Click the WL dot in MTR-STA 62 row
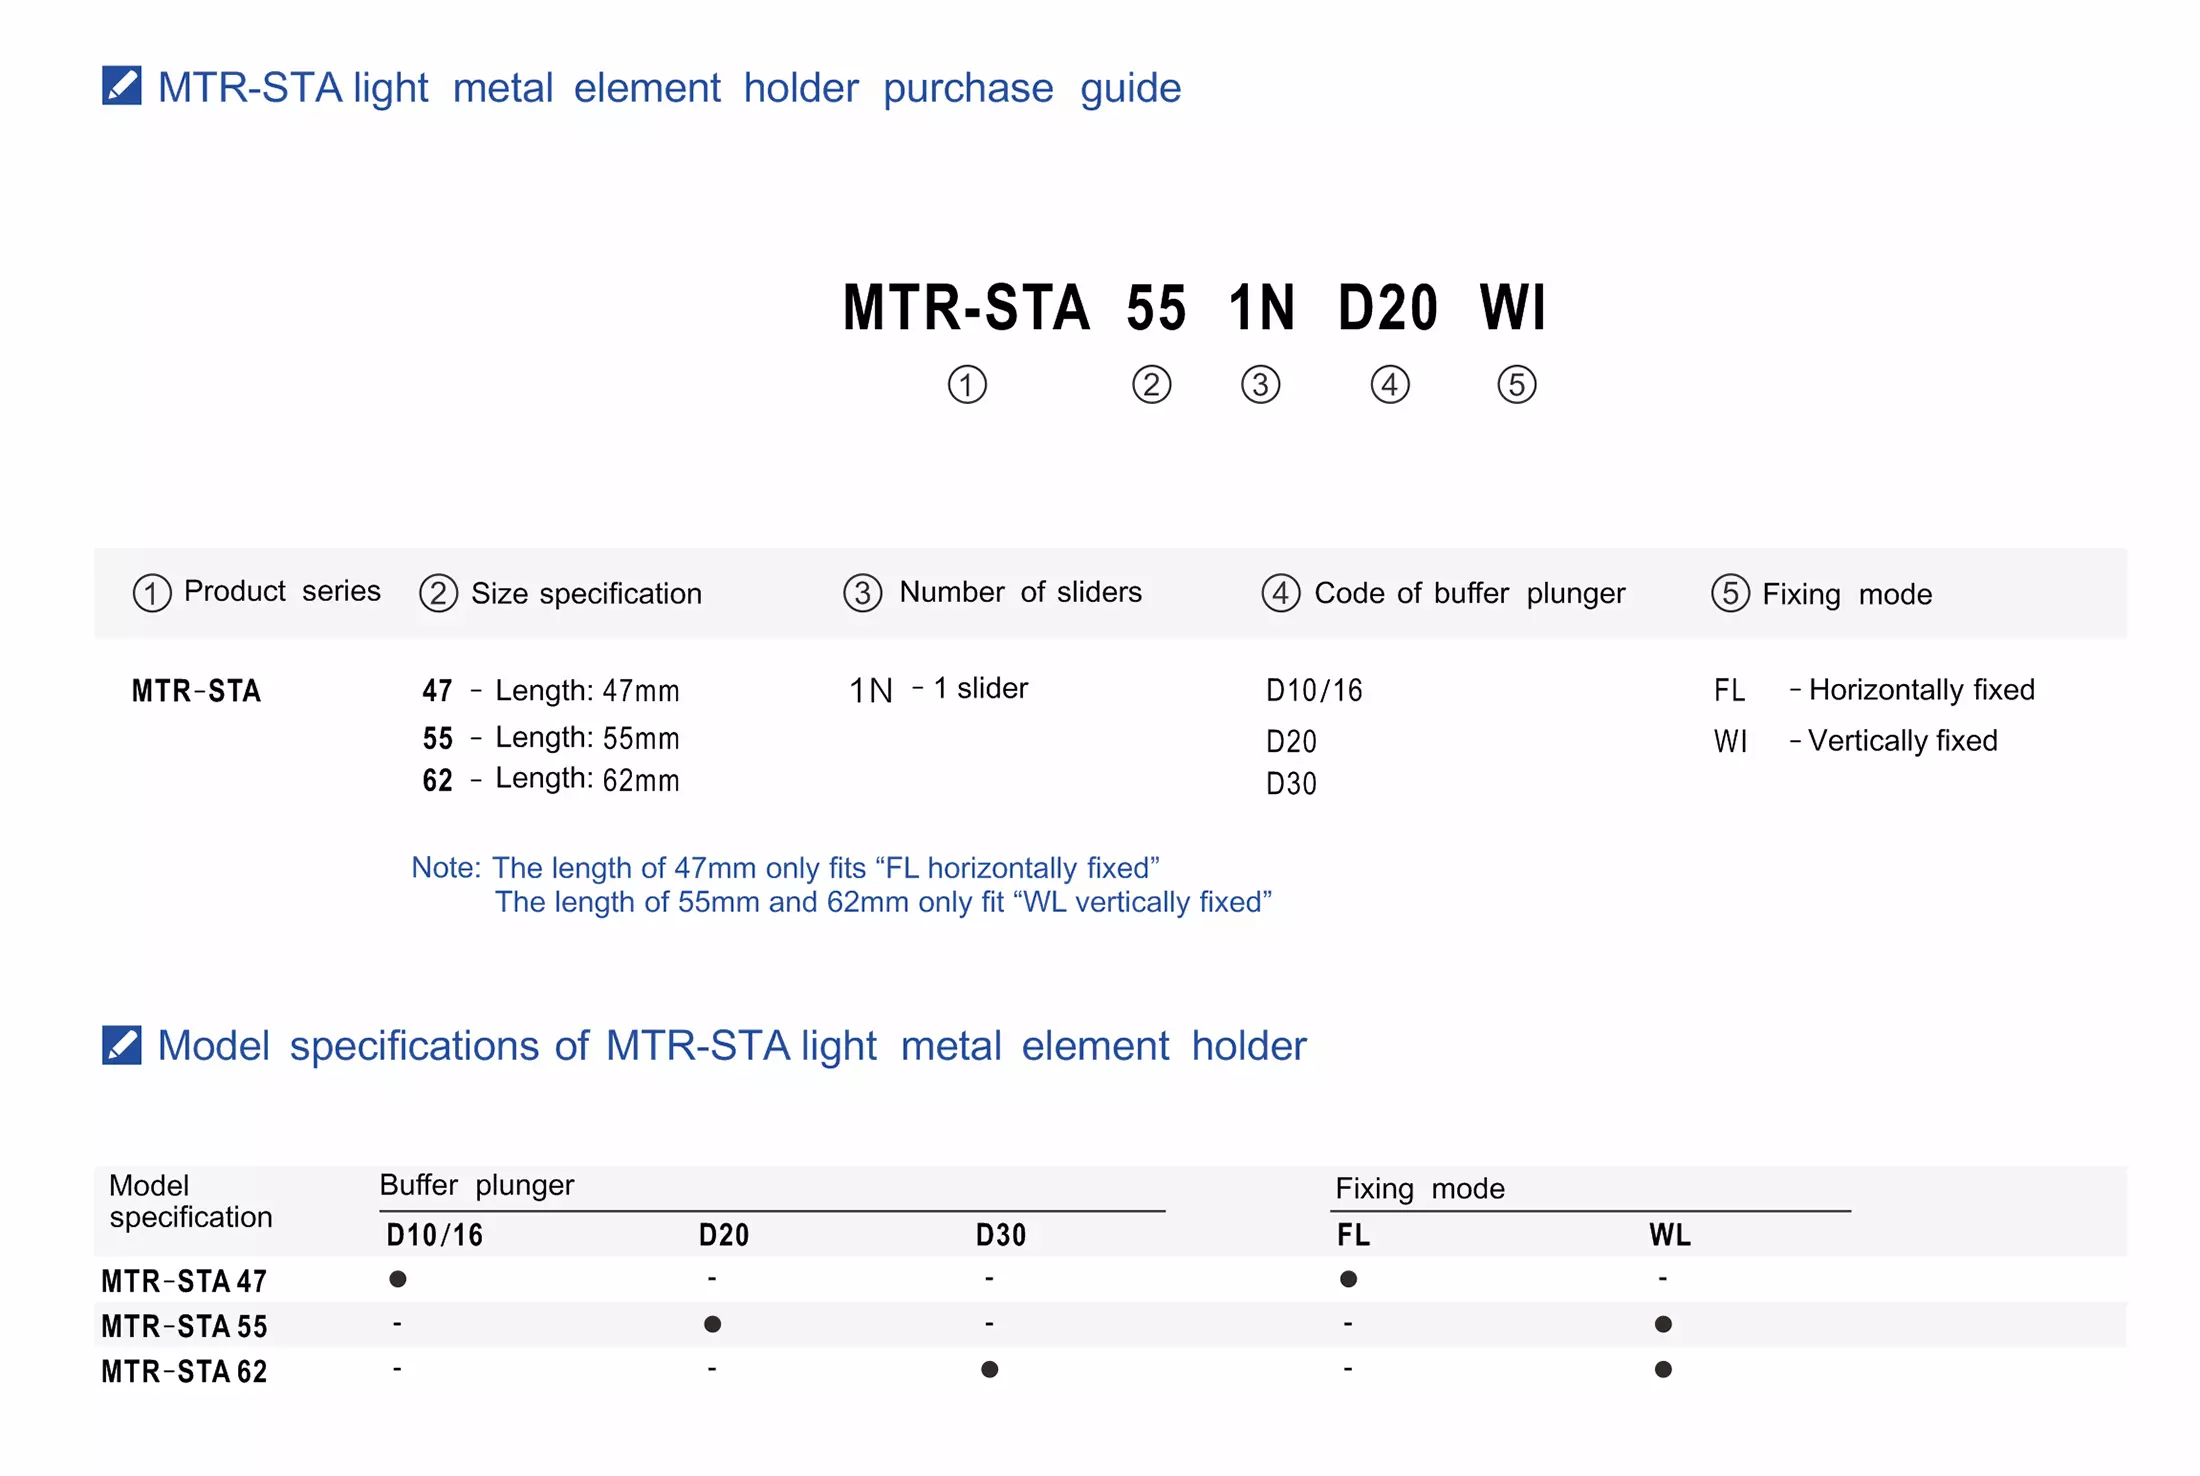 [1663, 1369]
